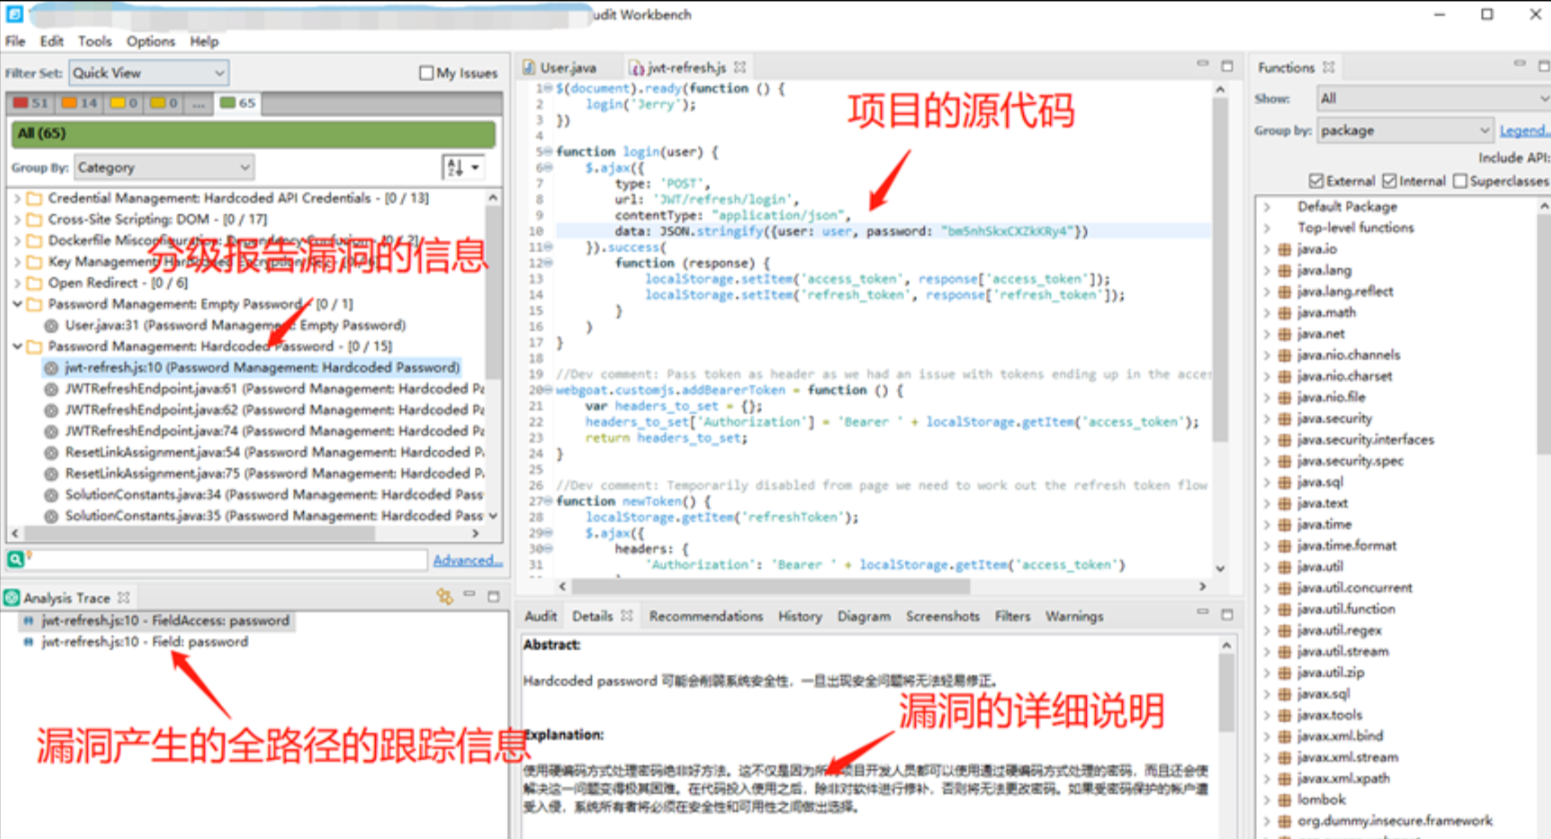This screenshot has height=839, width=1551.
Task: Select the green all-issues tab showing 65
Action: coord(237,103)
